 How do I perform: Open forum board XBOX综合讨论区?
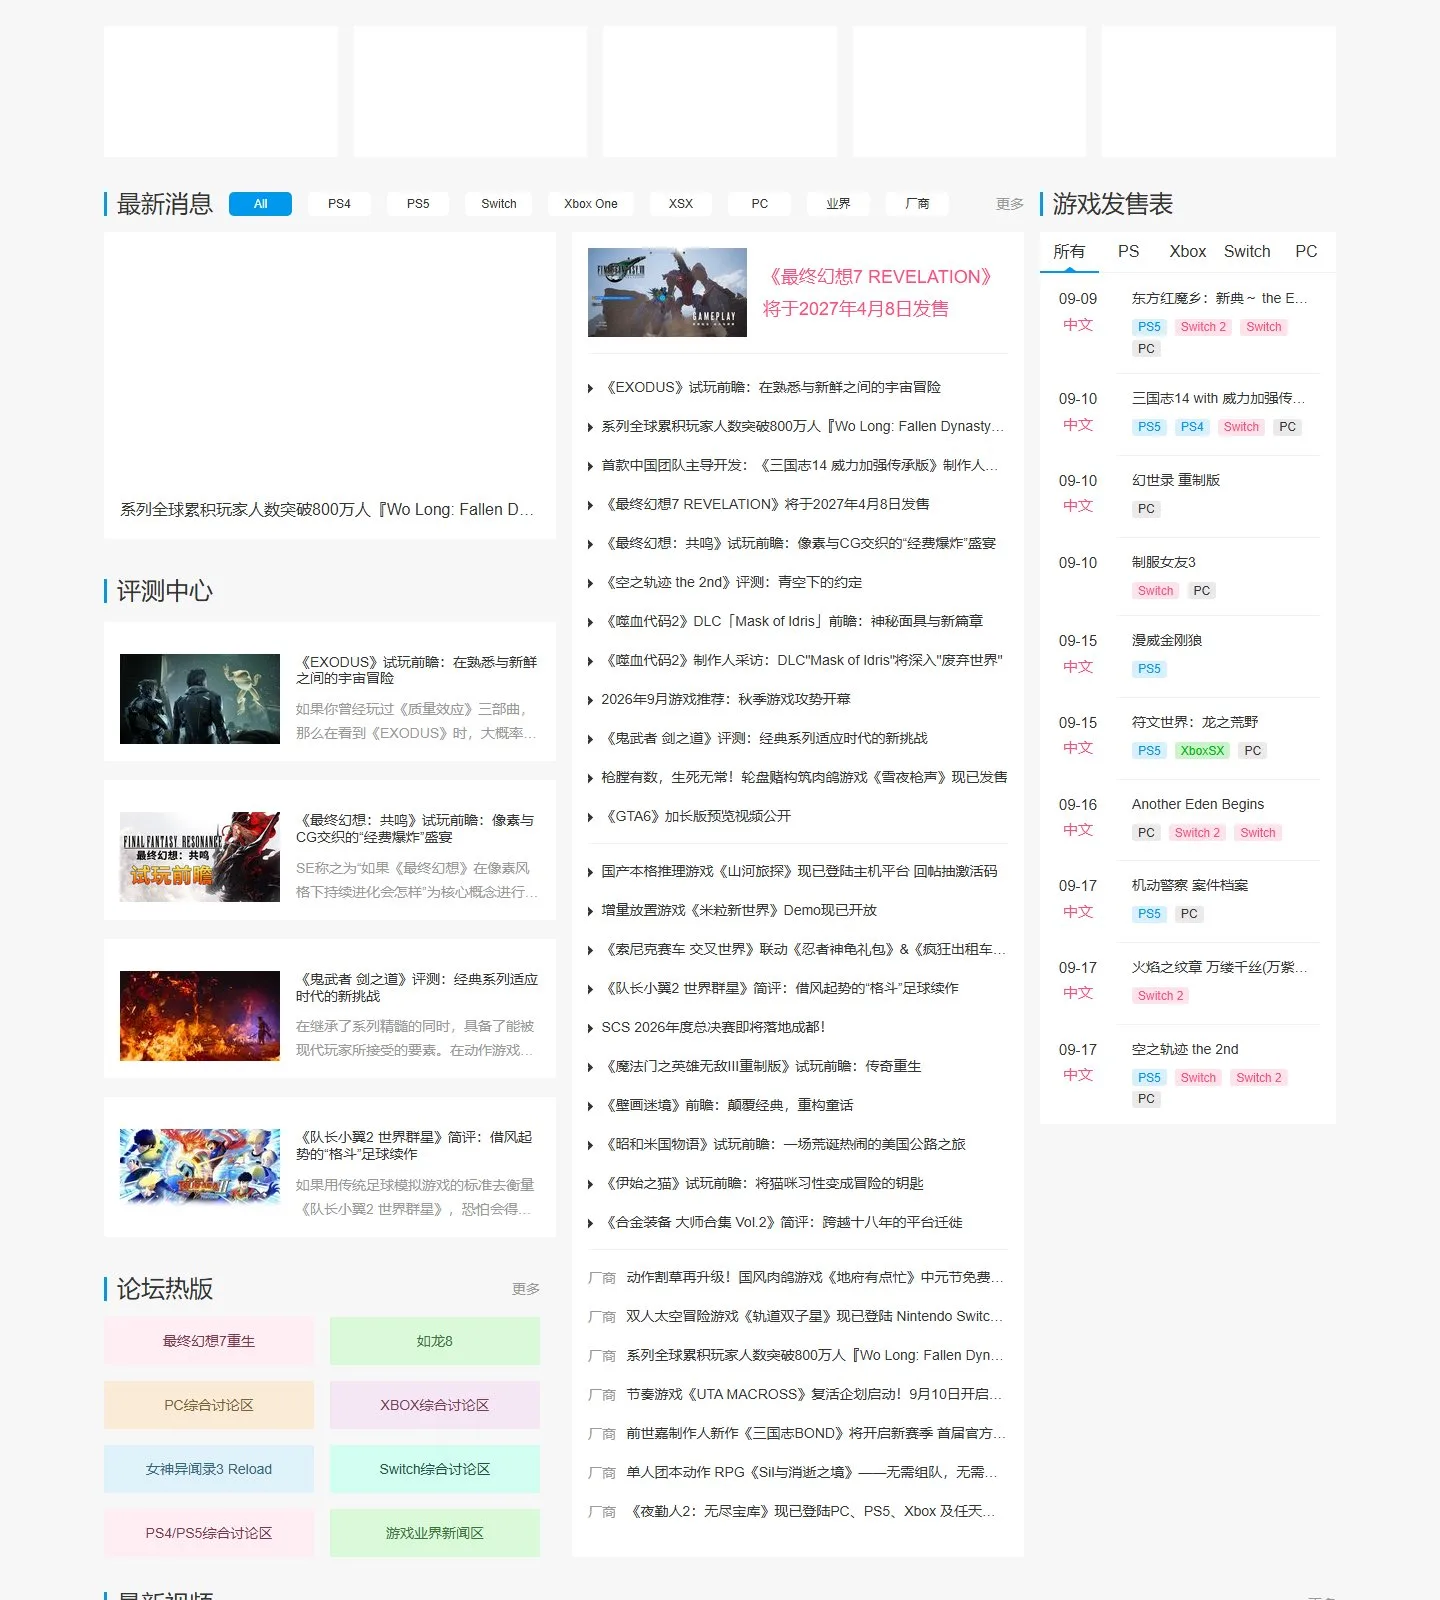[435, 1405]
